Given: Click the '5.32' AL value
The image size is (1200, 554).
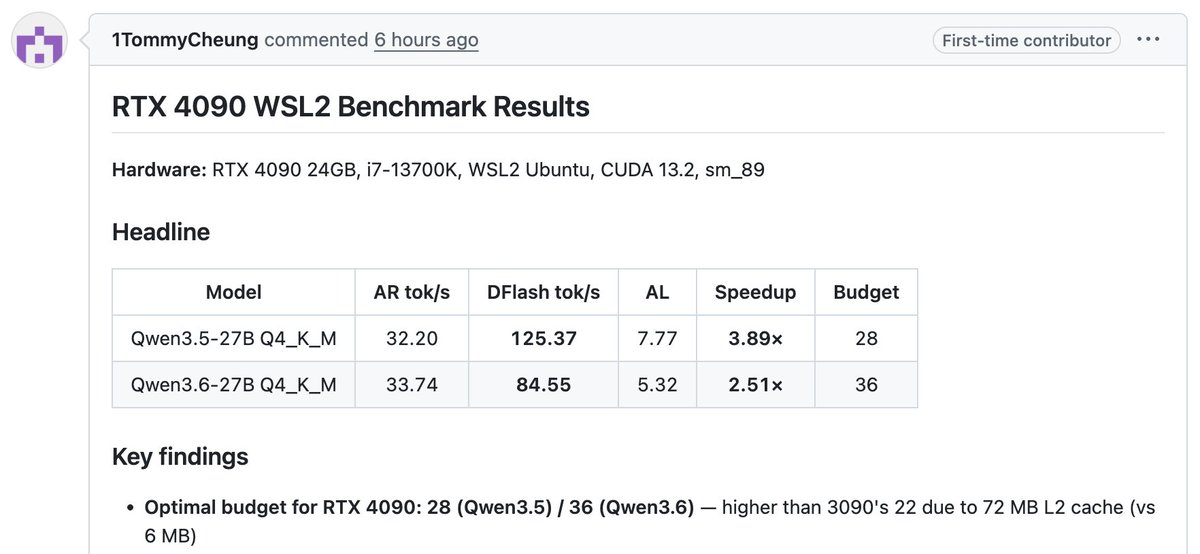Looking at the screenshot, I should tap(658, 384).
